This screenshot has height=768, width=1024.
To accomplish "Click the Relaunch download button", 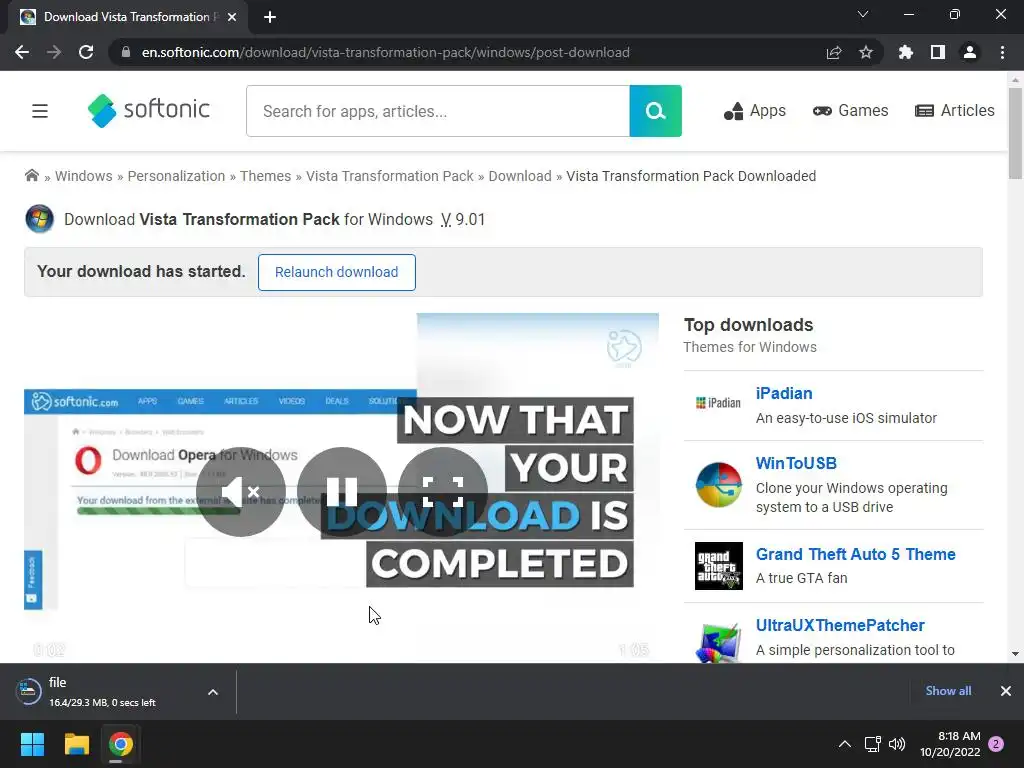I will [x=336, y=272].
